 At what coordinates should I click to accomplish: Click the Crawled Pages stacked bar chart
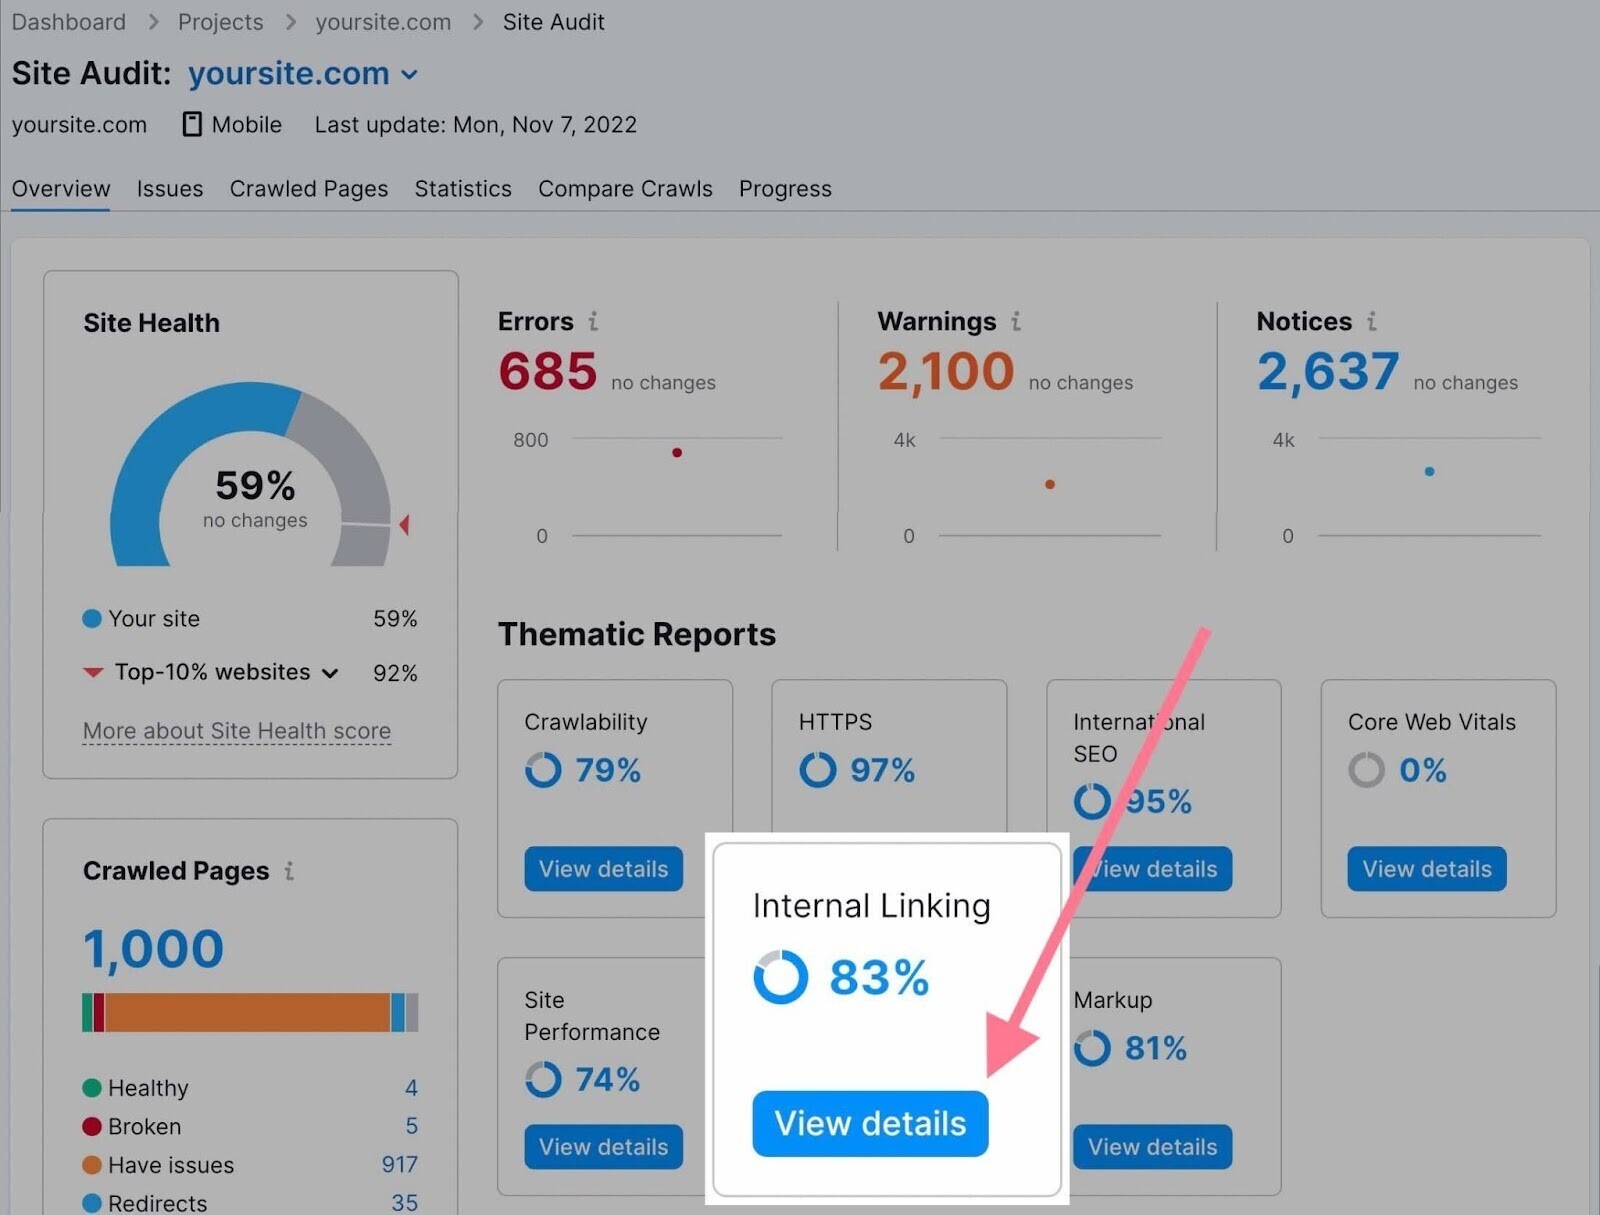pos(250,1012)
